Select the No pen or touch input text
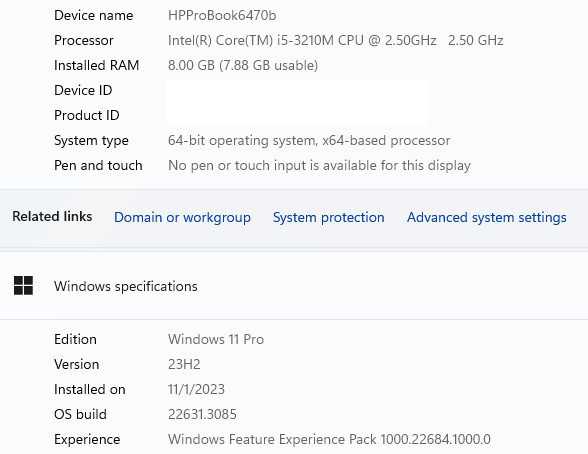Viewport: 588px width, 454px height. pos(319,166)
